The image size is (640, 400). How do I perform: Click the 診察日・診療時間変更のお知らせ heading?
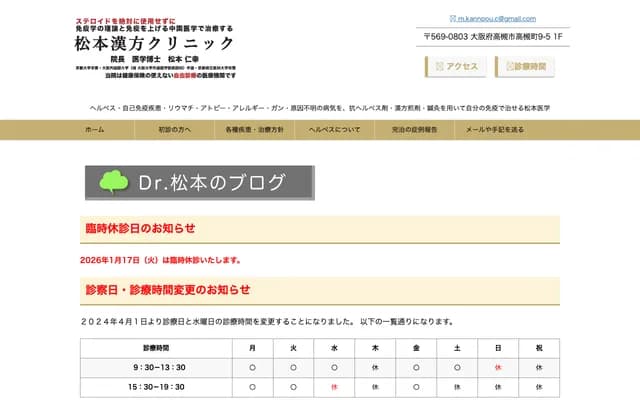(x=168, y=290)
